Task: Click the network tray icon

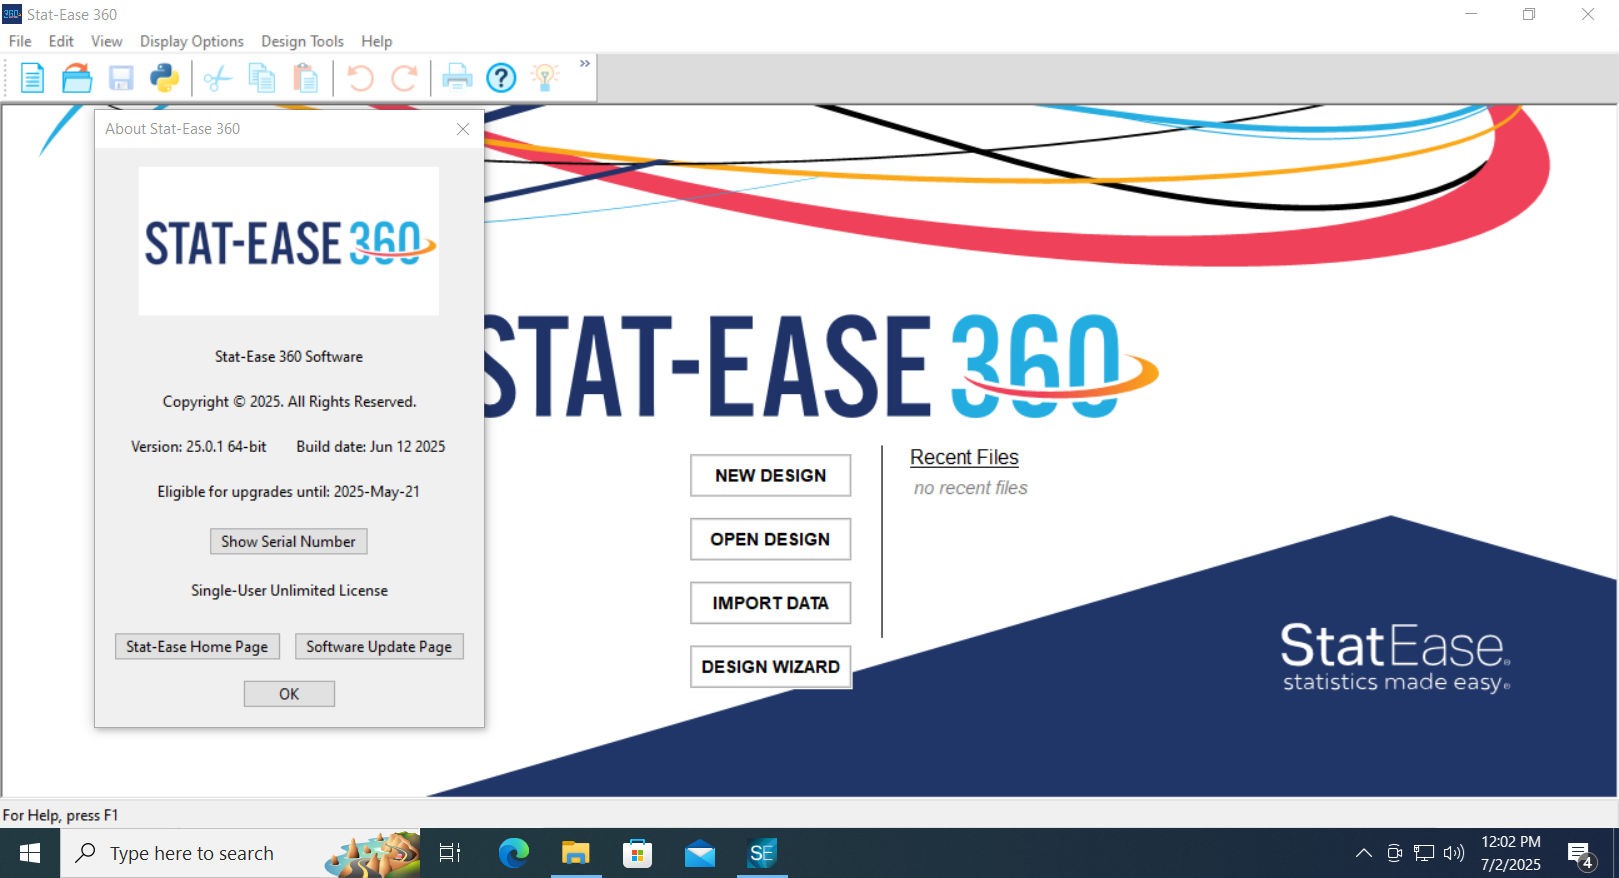Action: pos(1424,853)
